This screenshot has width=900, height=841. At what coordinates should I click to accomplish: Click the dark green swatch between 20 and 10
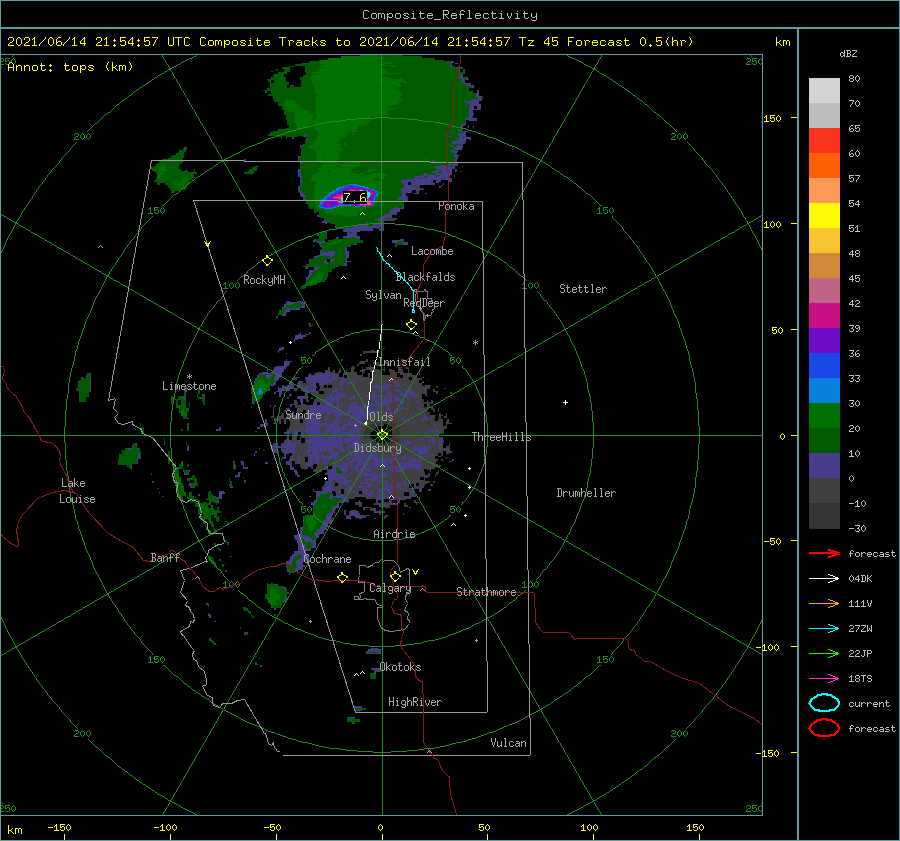(824, 440)
